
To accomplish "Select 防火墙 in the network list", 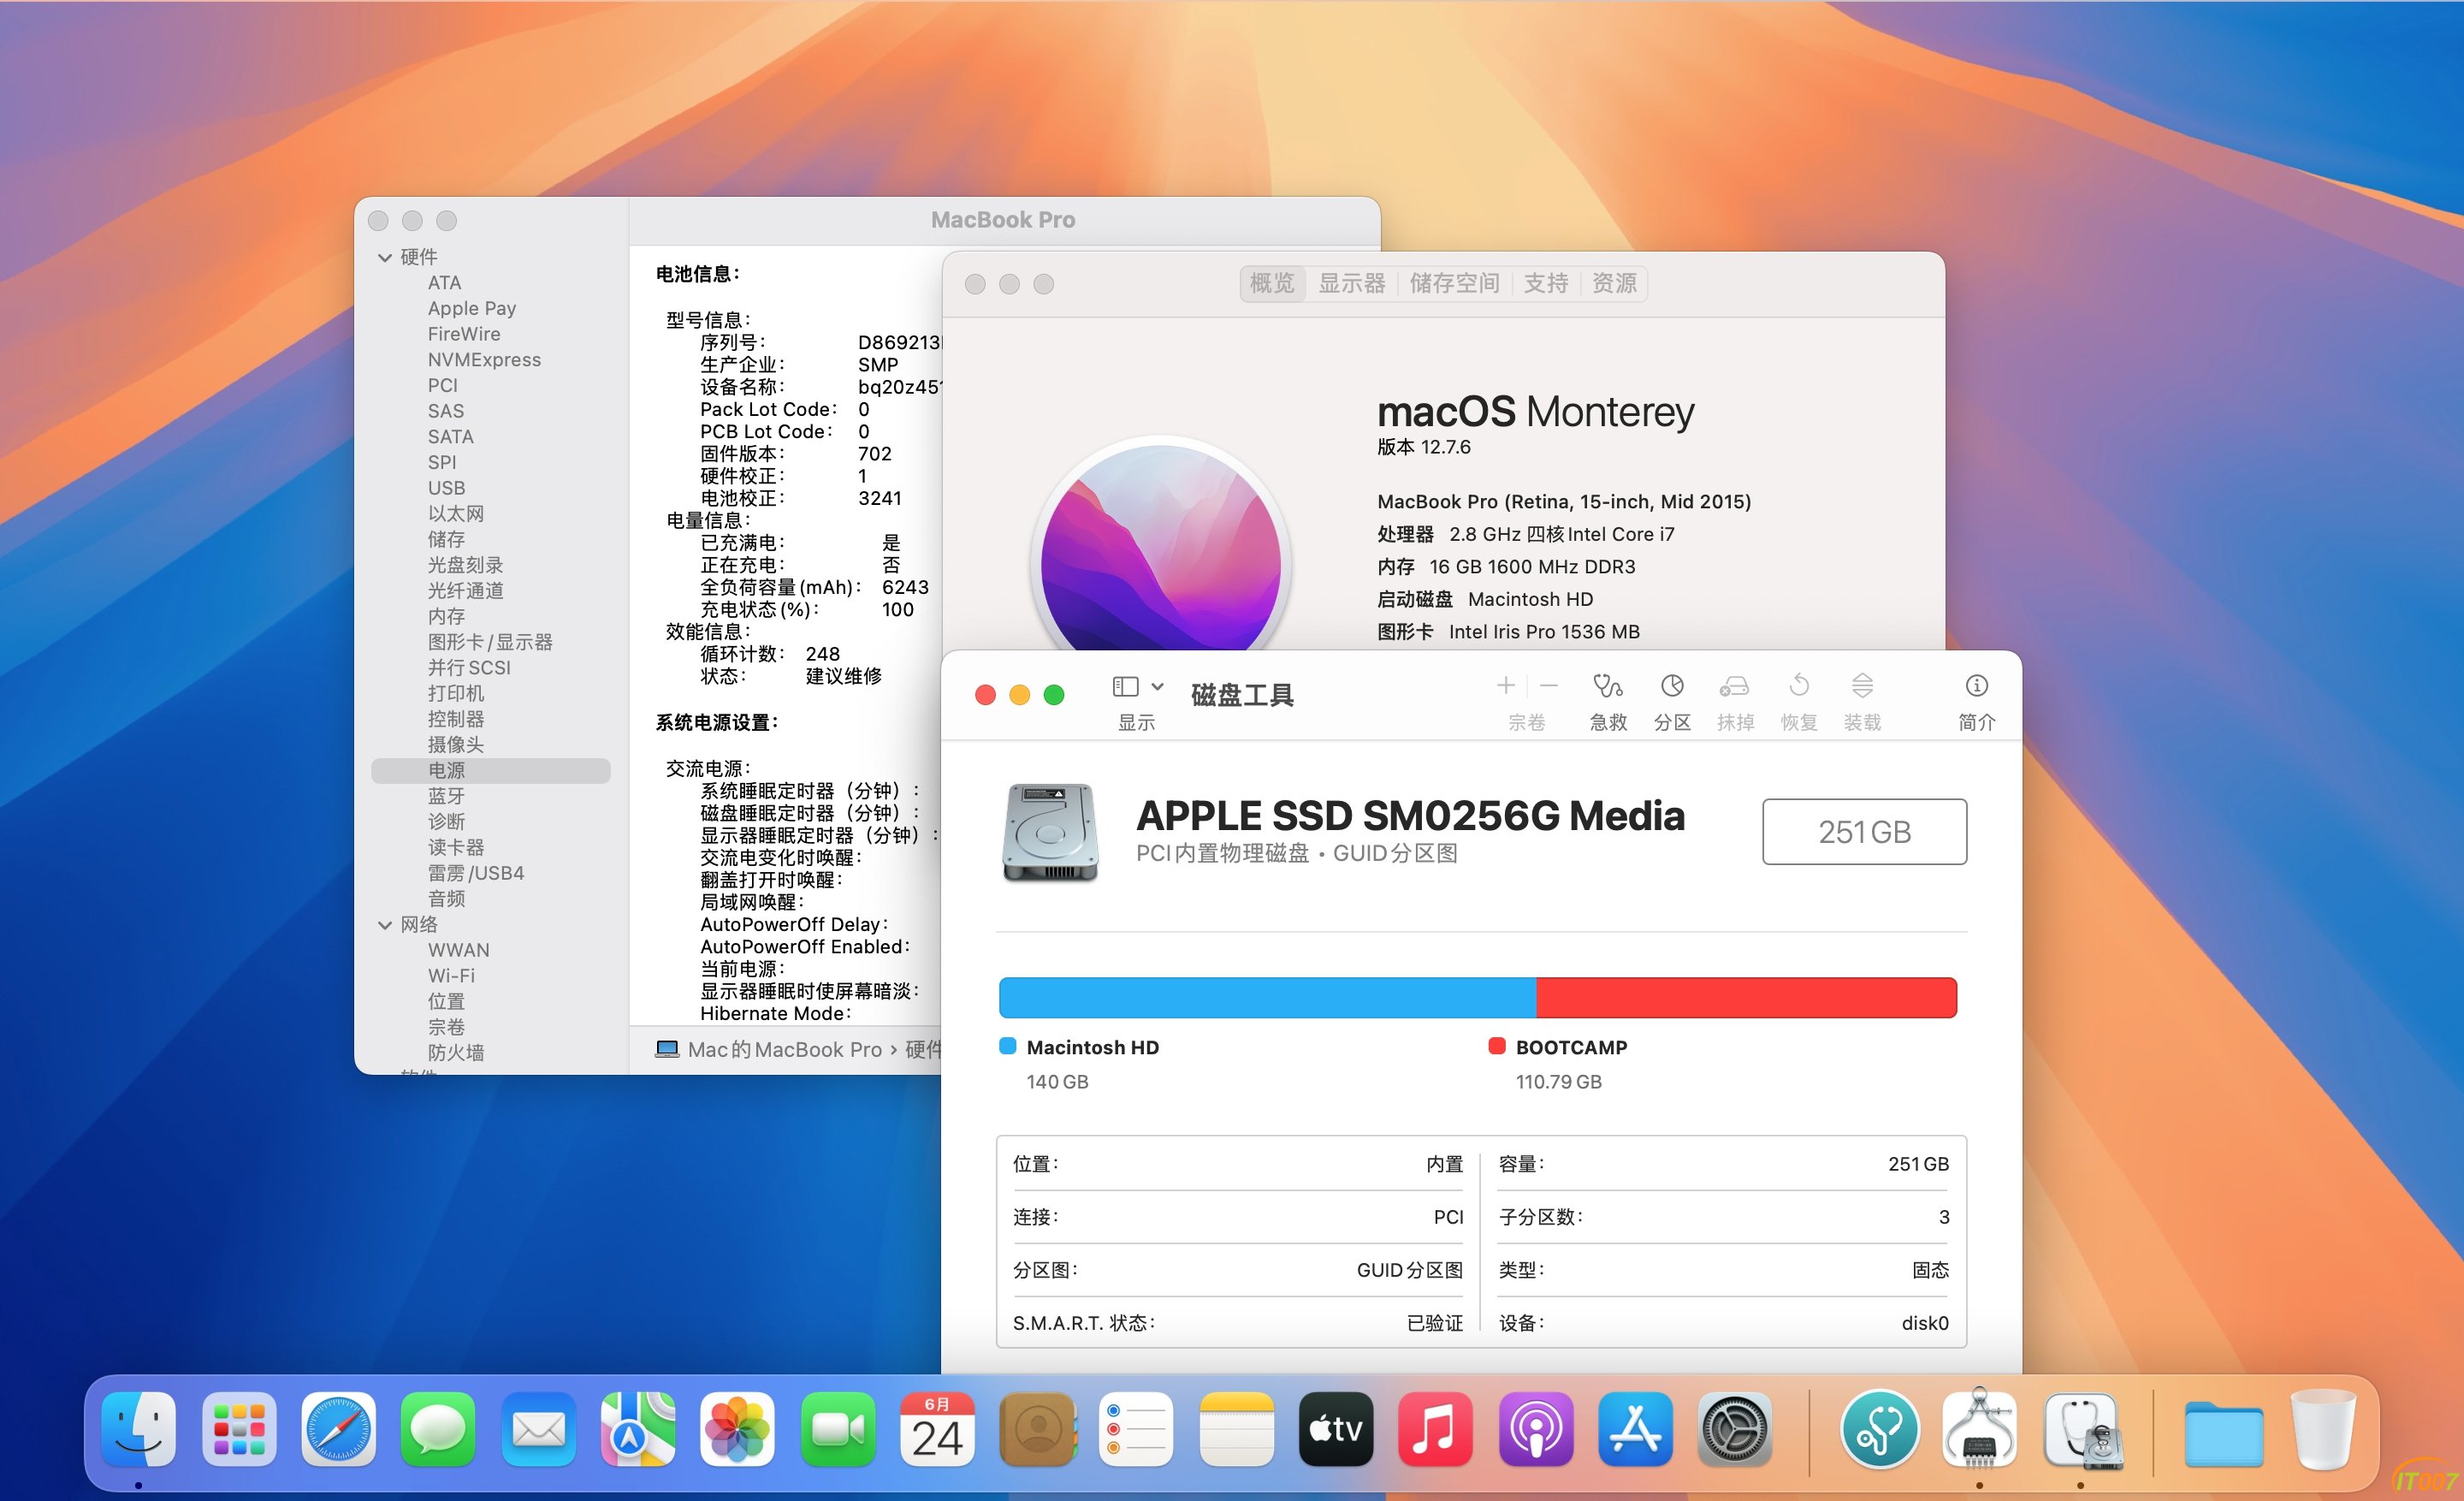I will (456, 1052).
